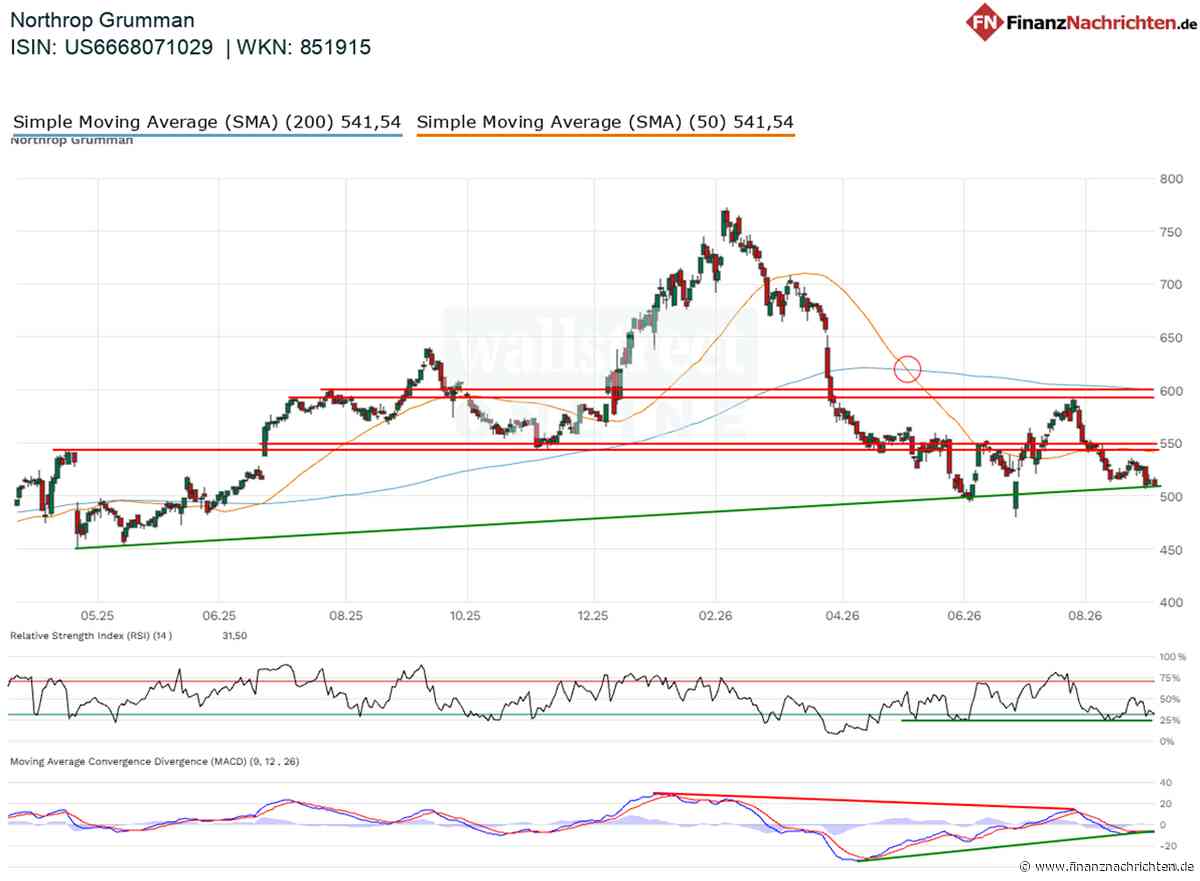Viewport: 1200px width, 881px height.
Task: Click the 06.26 date axis label
Action: 962,618
